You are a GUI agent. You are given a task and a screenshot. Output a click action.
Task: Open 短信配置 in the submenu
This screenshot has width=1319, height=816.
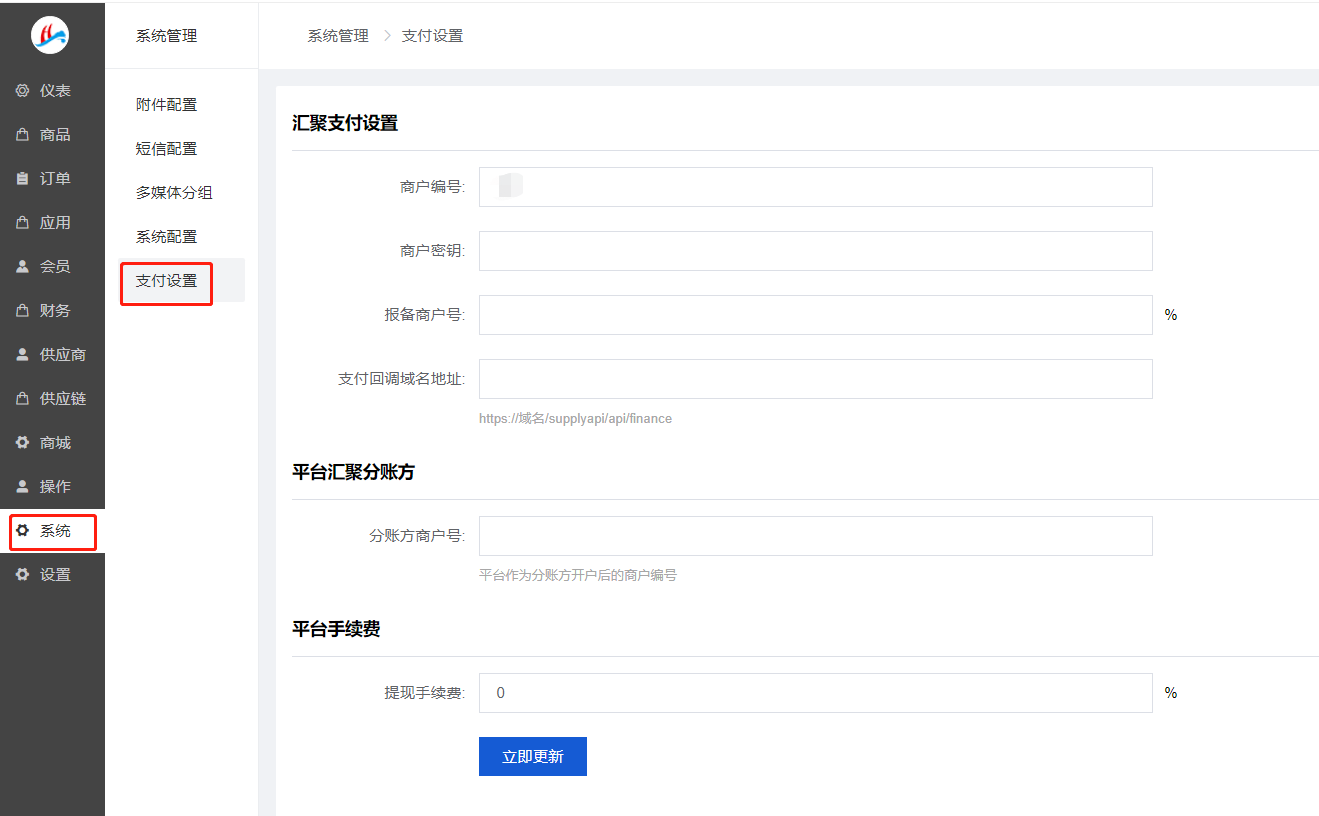coord(166,149)
